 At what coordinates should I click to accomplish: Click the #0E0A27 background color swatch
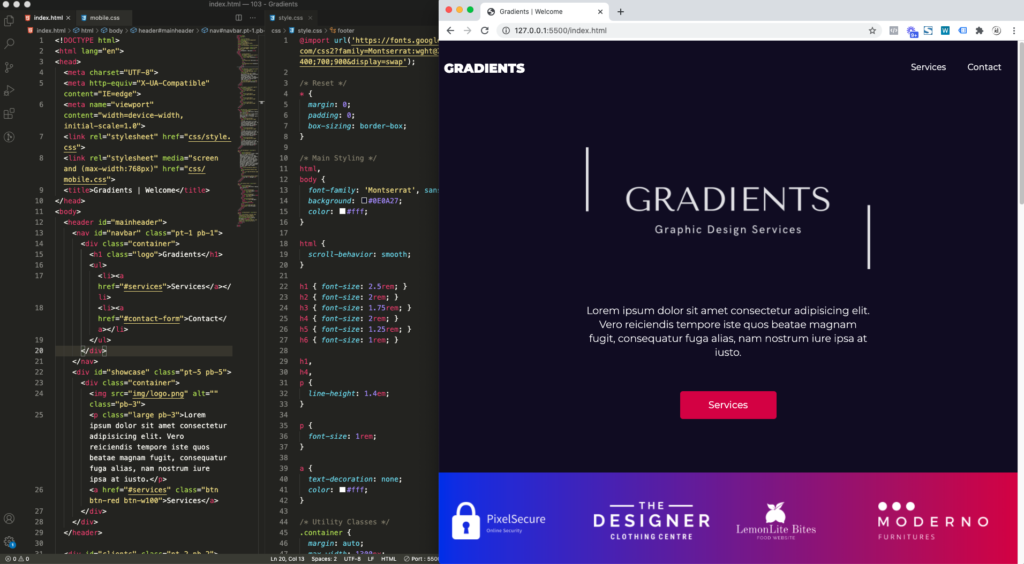point(364,200)
